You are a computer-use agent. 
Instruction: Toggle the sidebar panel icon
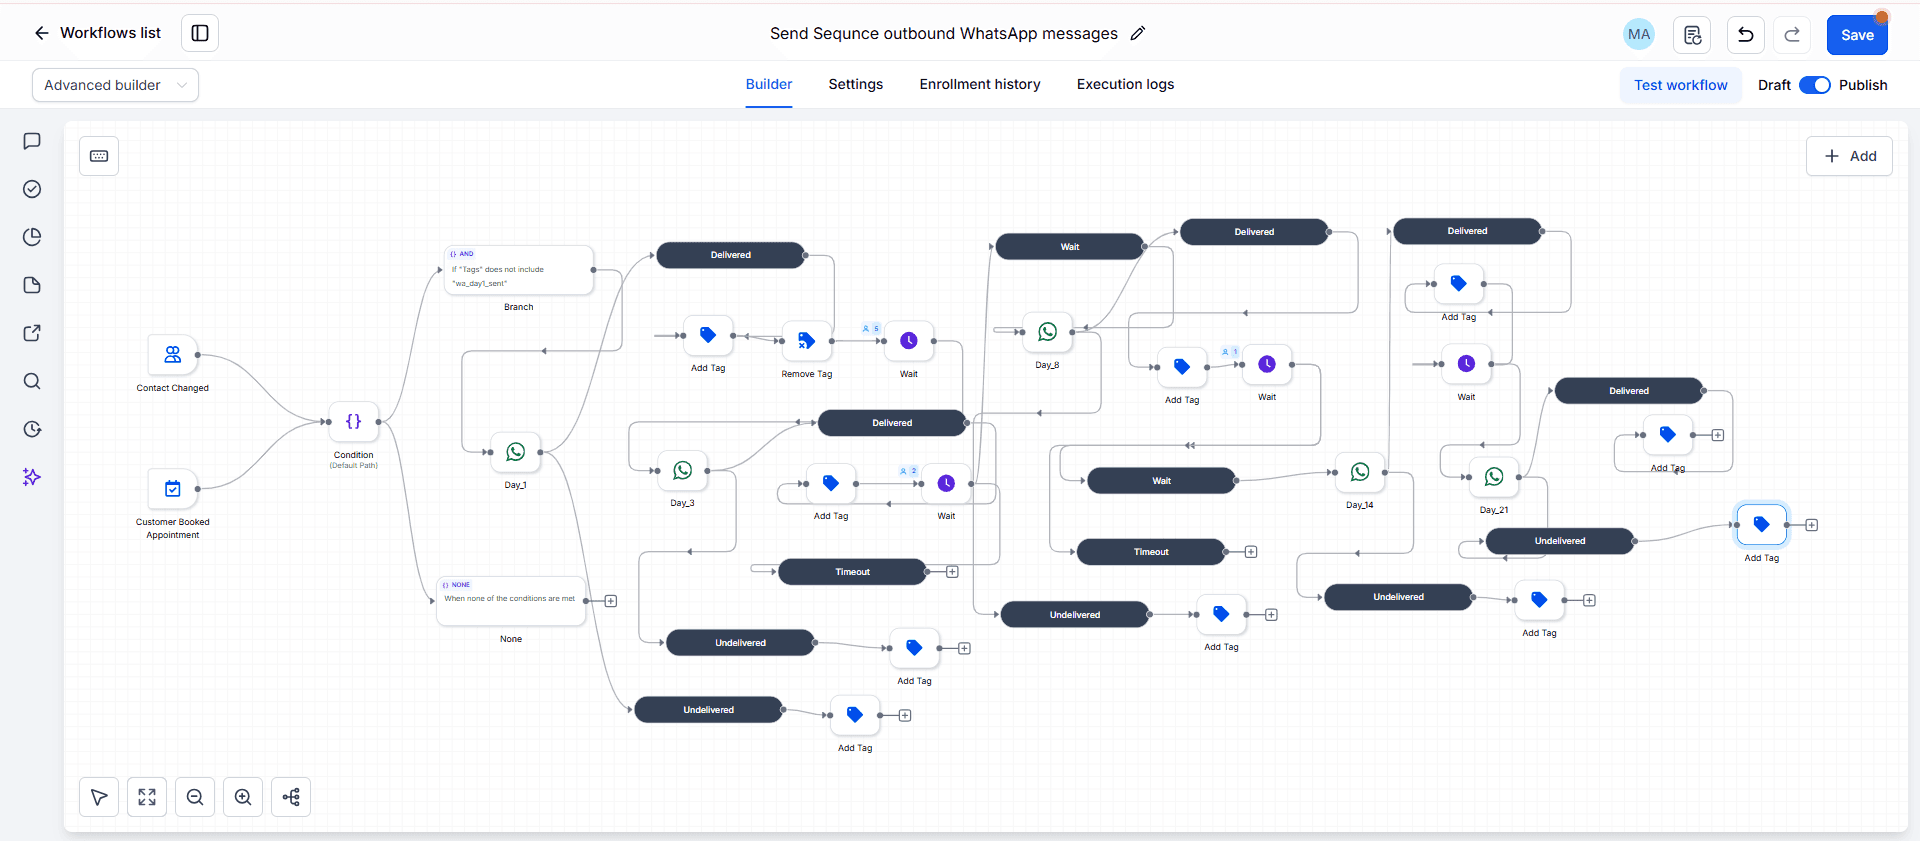200,33
